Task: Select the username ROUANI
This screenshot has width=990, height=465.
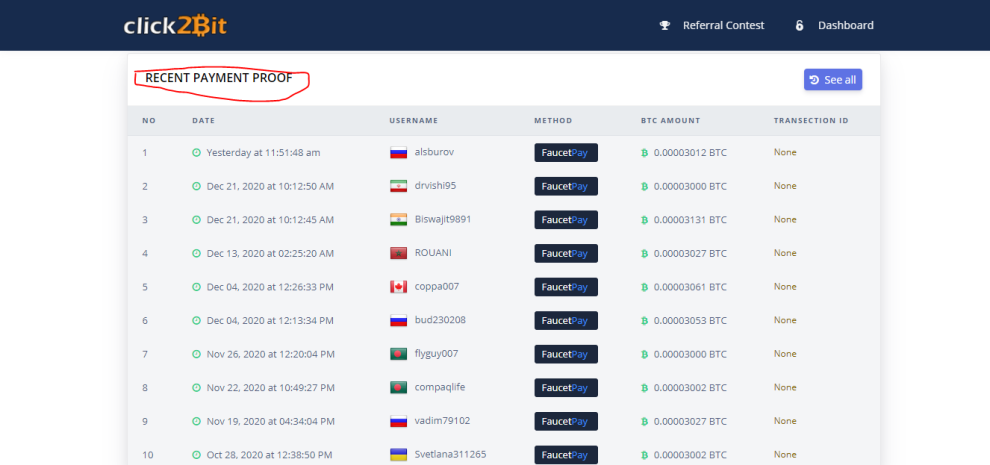Action: click(x=433, y=253)
